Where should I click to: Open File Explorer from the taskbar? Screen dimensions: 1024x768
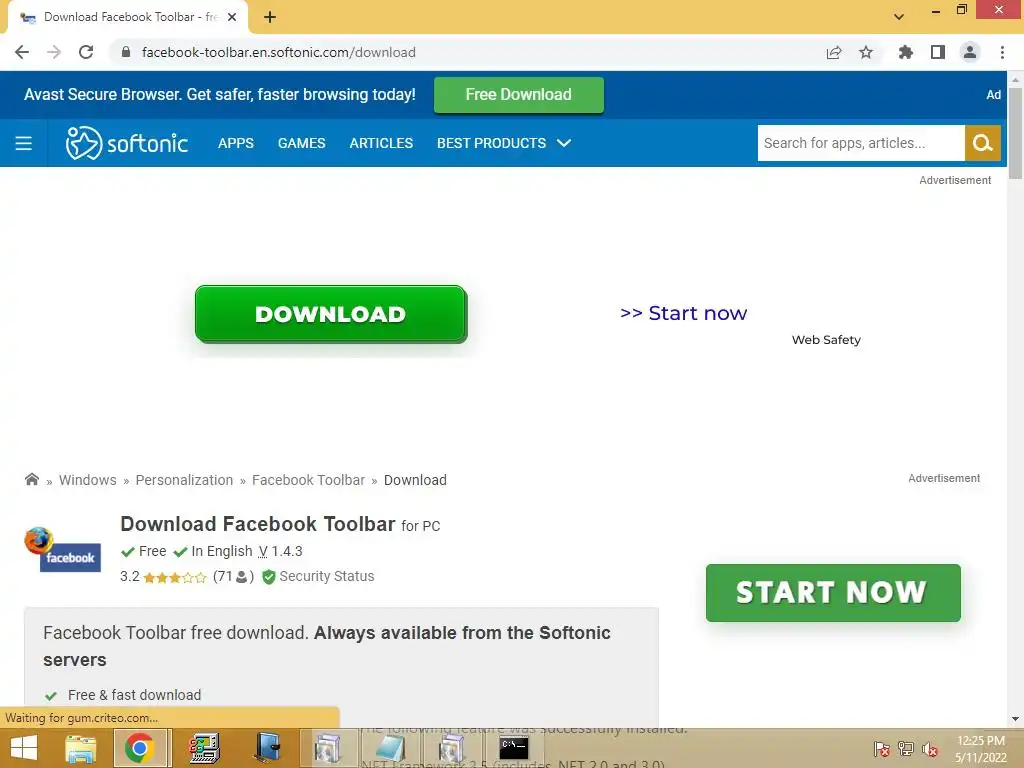[80, 748]
